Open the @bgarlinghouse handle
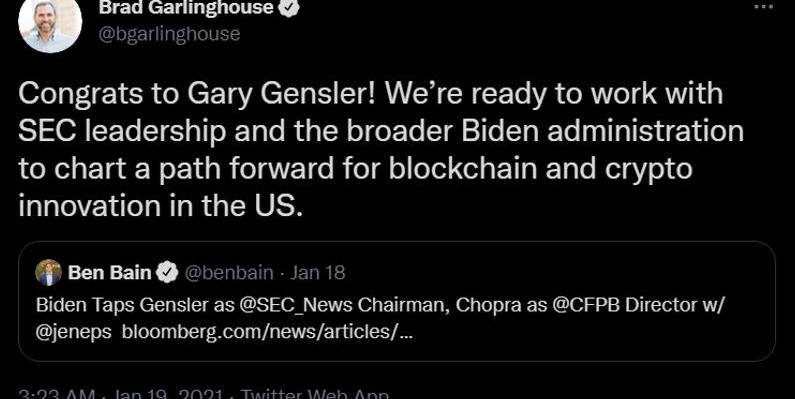The height and width of the screenshot is (399, 795). (169, 34)
